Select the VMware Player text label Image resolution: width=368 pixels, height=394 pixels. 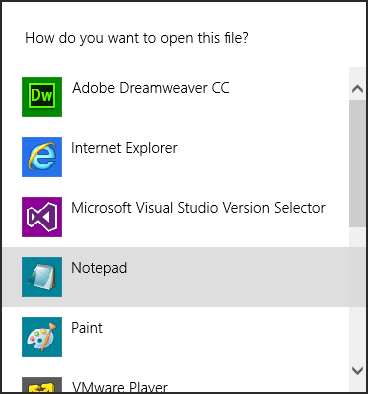coord(120,387)
